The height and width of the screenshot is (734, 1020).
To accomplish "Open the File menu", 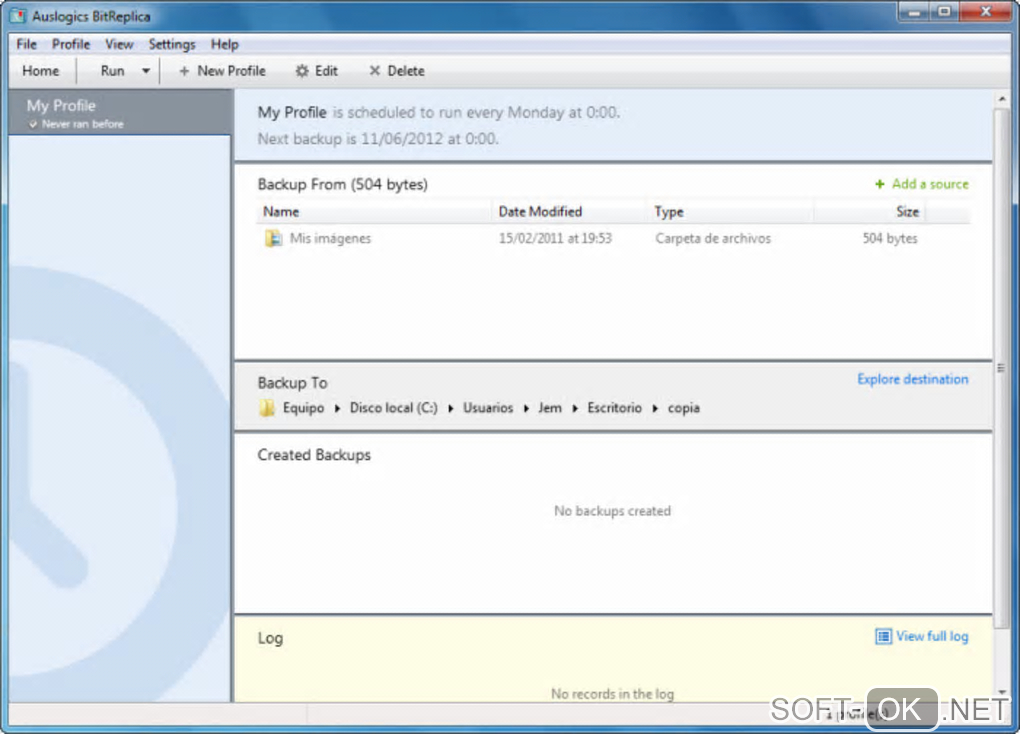I will click(x=27, y=44).
